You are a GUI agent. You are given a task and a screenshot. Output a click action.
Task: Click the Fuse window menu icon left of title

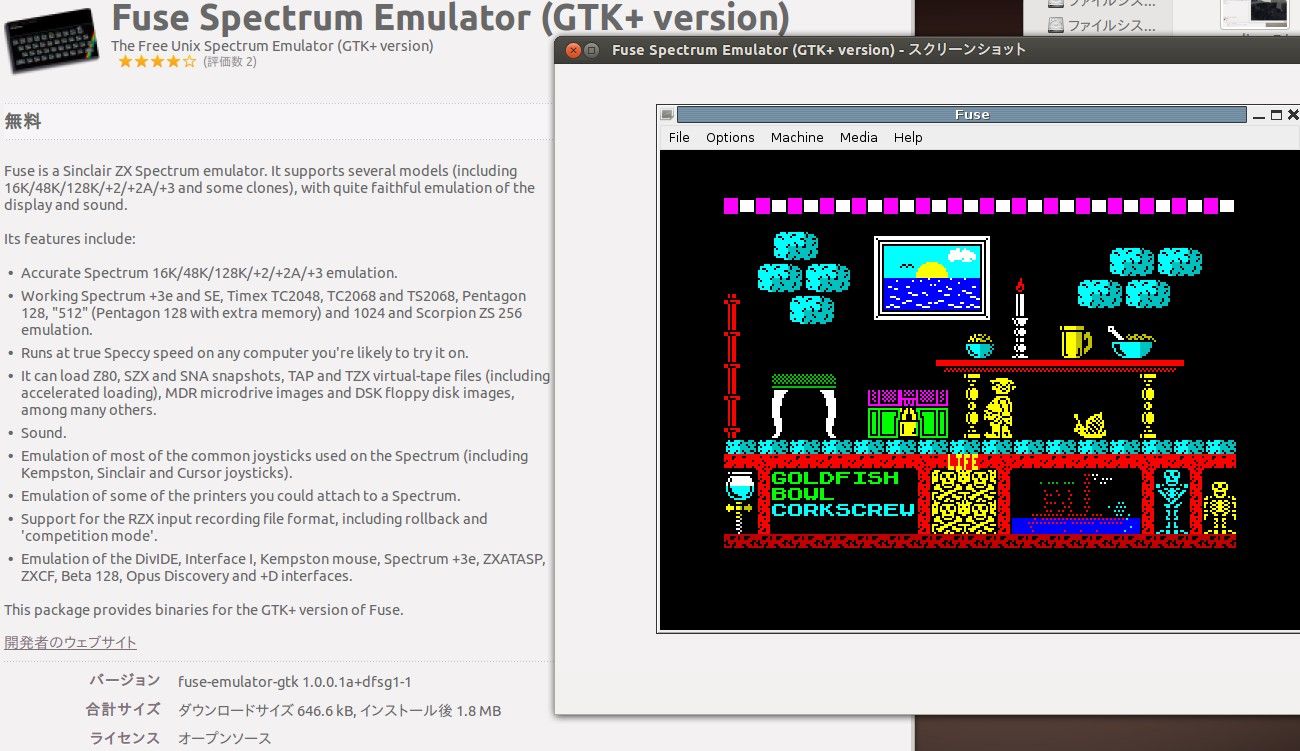tap(667, 114)
